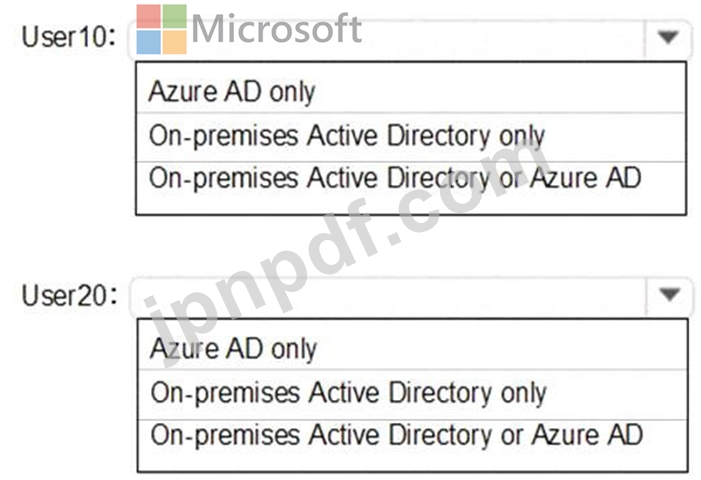The height and width of the screenshot is (480, 701).
Task: Choose Azure AD only for User20
Action: [x=412, y=349]
